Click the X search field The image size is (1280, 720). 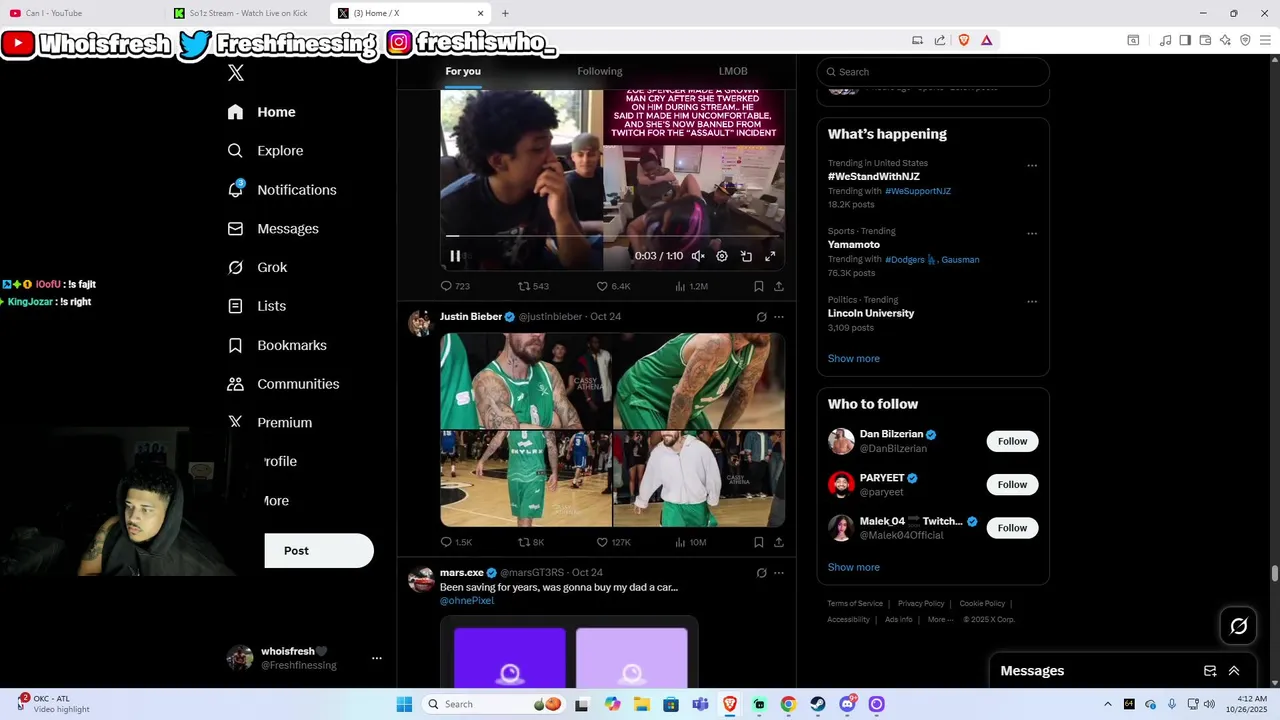[933, 72]
